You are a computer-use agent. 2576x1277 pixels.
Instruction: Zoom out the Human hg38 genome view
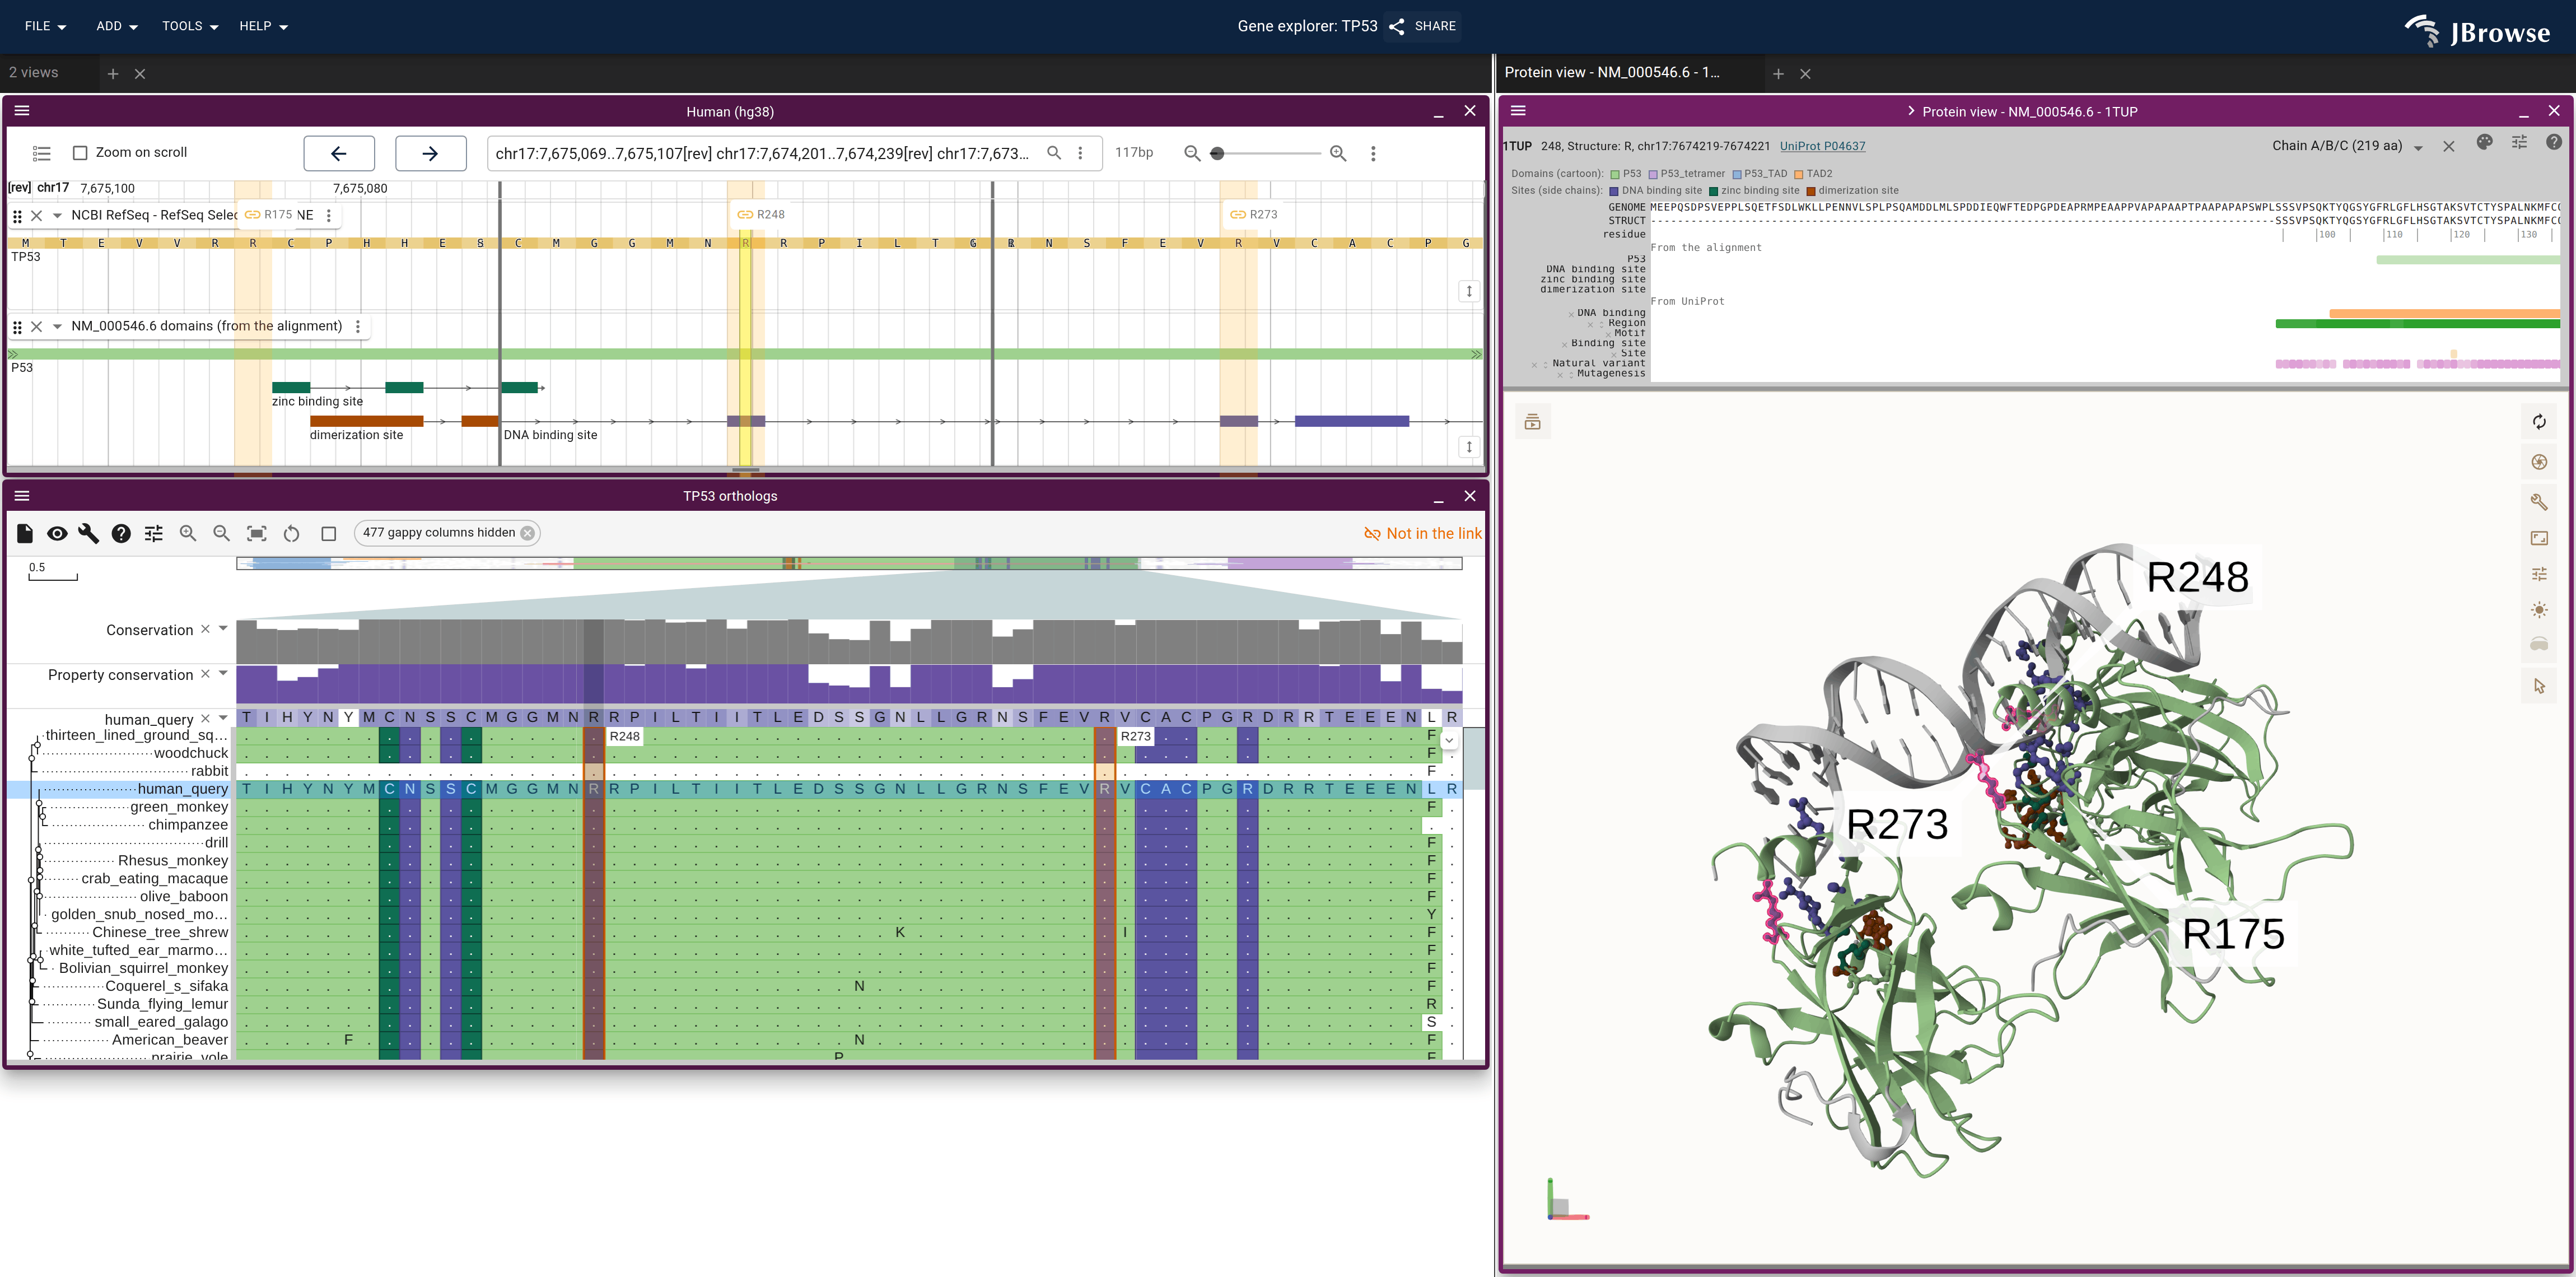1192,153
